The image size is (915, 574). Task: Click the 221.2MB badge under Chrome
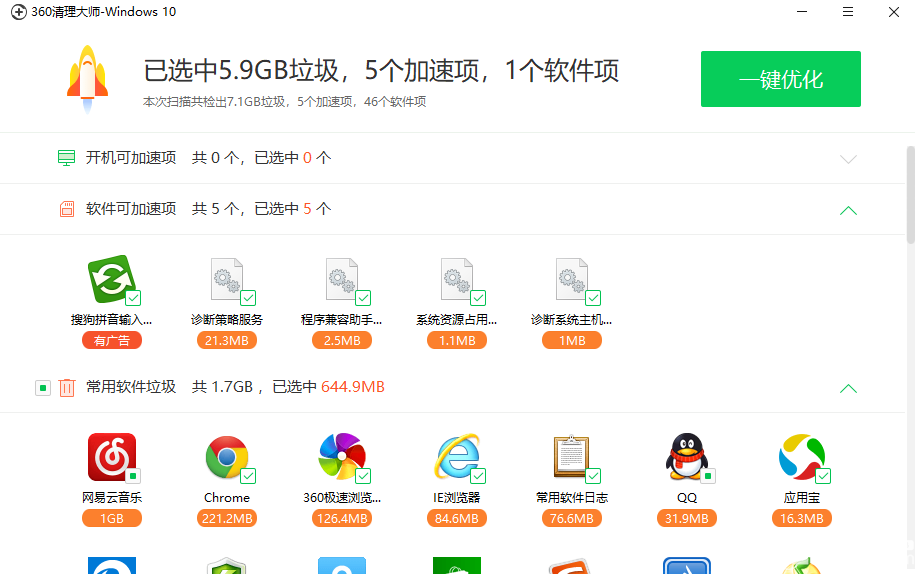pyautogui.click(x=226, y=518)
